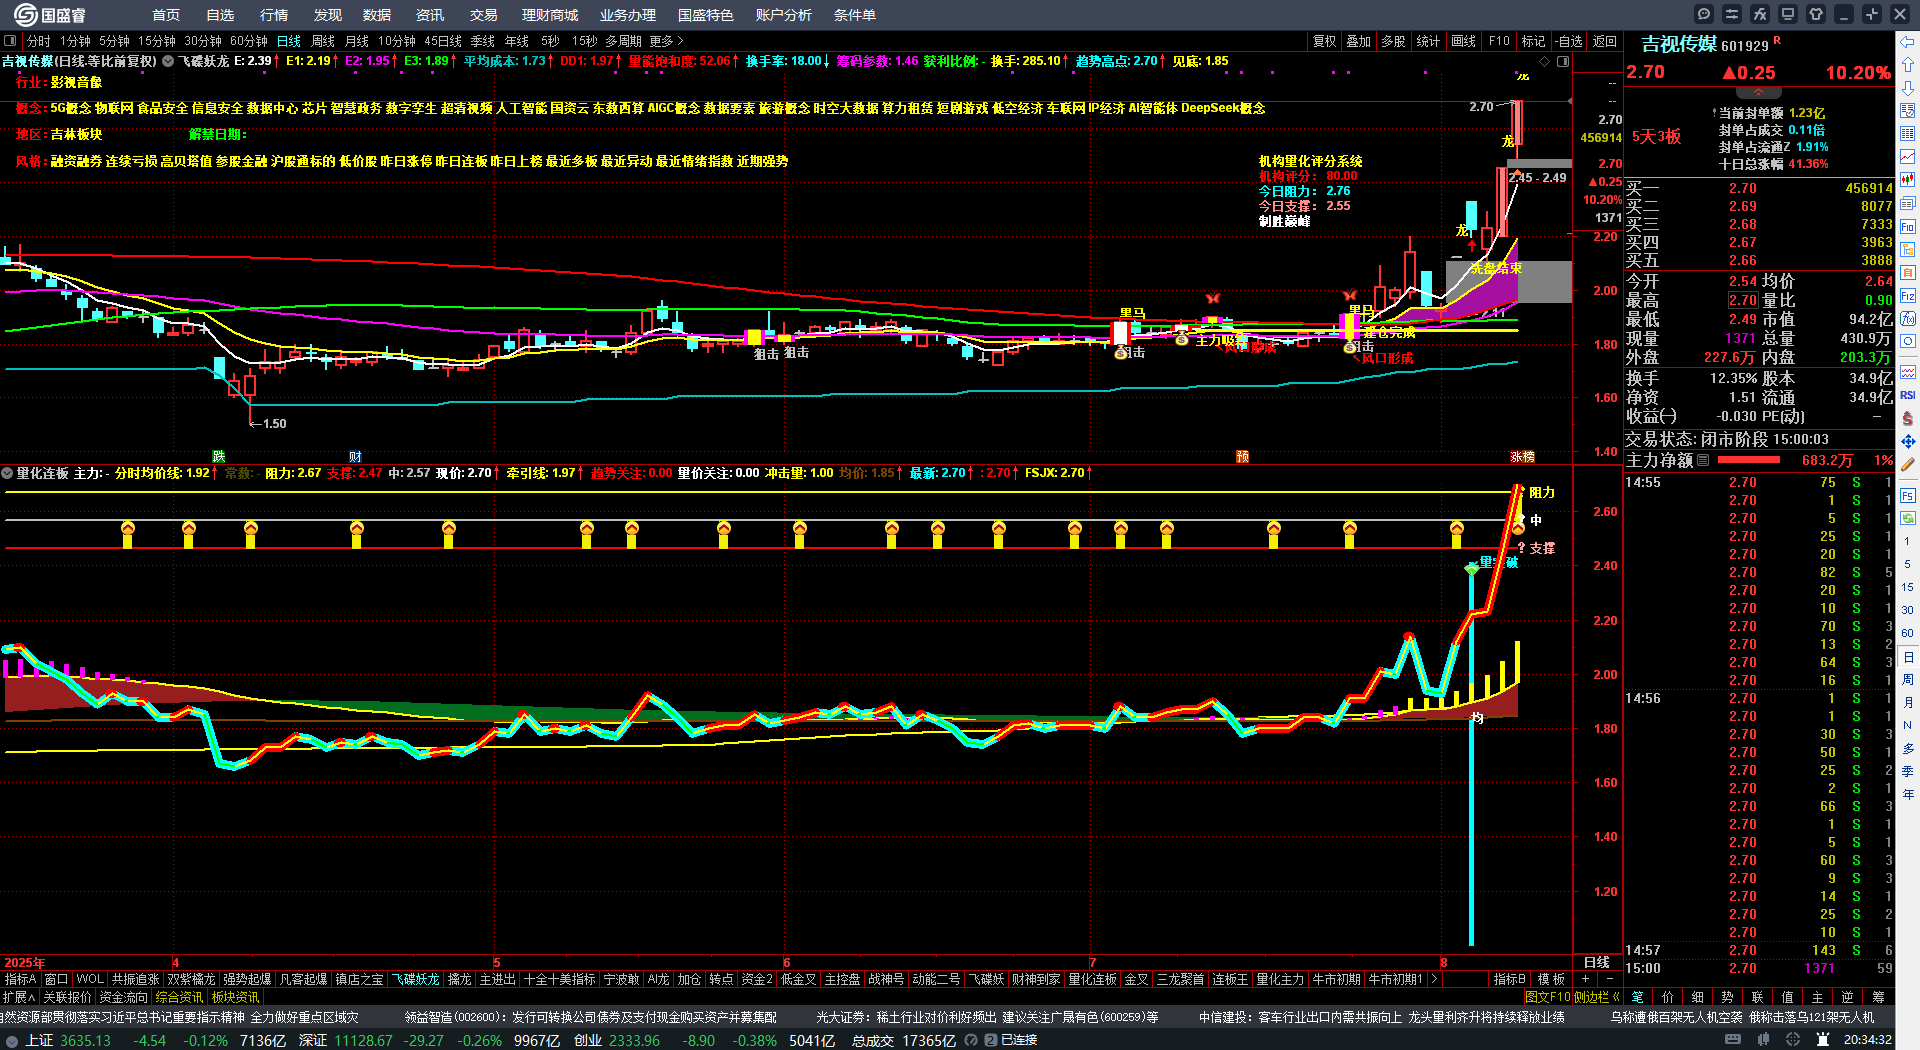Image resolution: width=1920 pixels, height=1050 pixels.
Task: Select the 筹 chip distribution tab
Action: (x=1878, y=997)
